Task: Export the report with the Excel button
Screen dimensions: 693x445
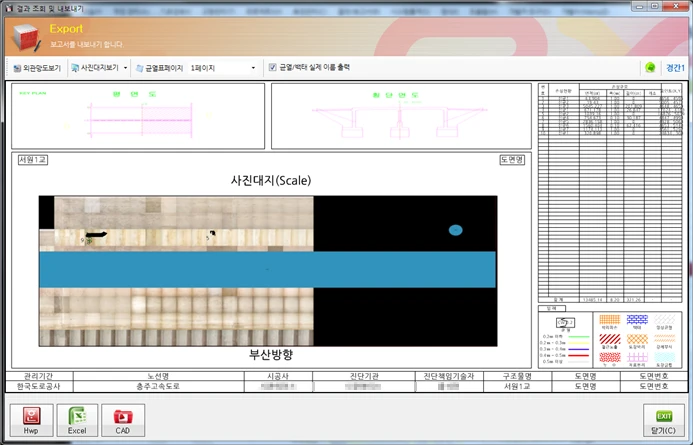Action: (77, 420)
